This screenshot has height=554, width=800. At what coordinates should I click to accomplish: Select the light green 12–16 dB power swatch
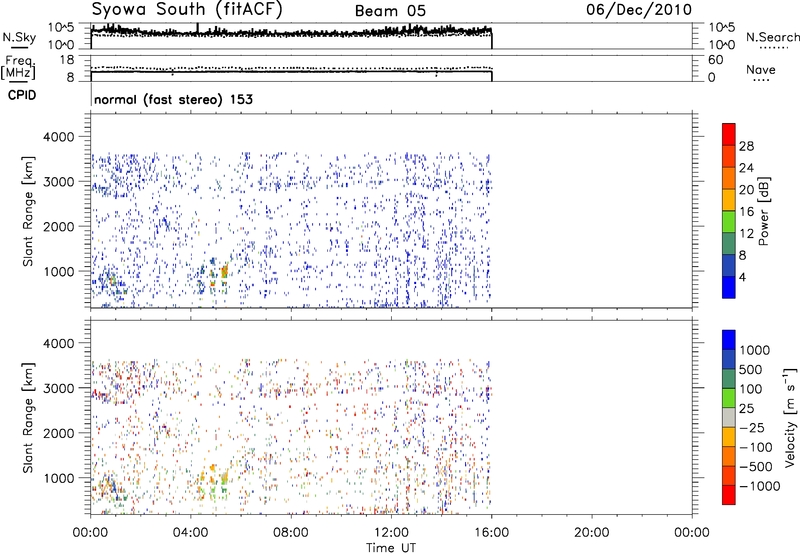pyautogui.click(x=729, y=222)
